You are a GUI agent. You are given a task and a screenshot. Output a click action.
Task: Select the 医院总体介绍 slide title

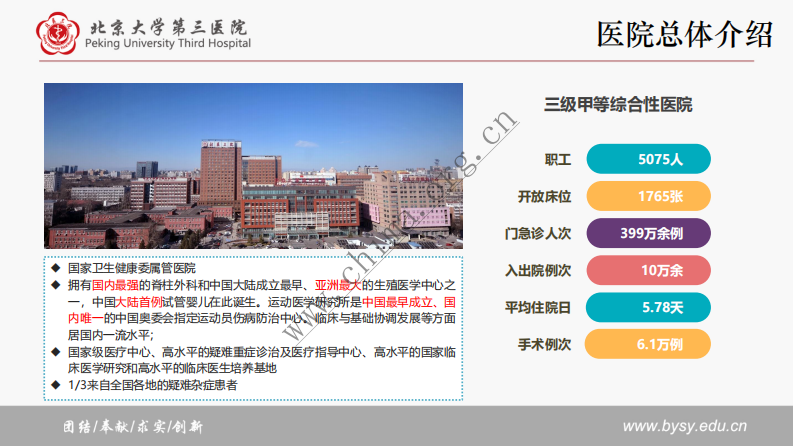pos(685,35)
